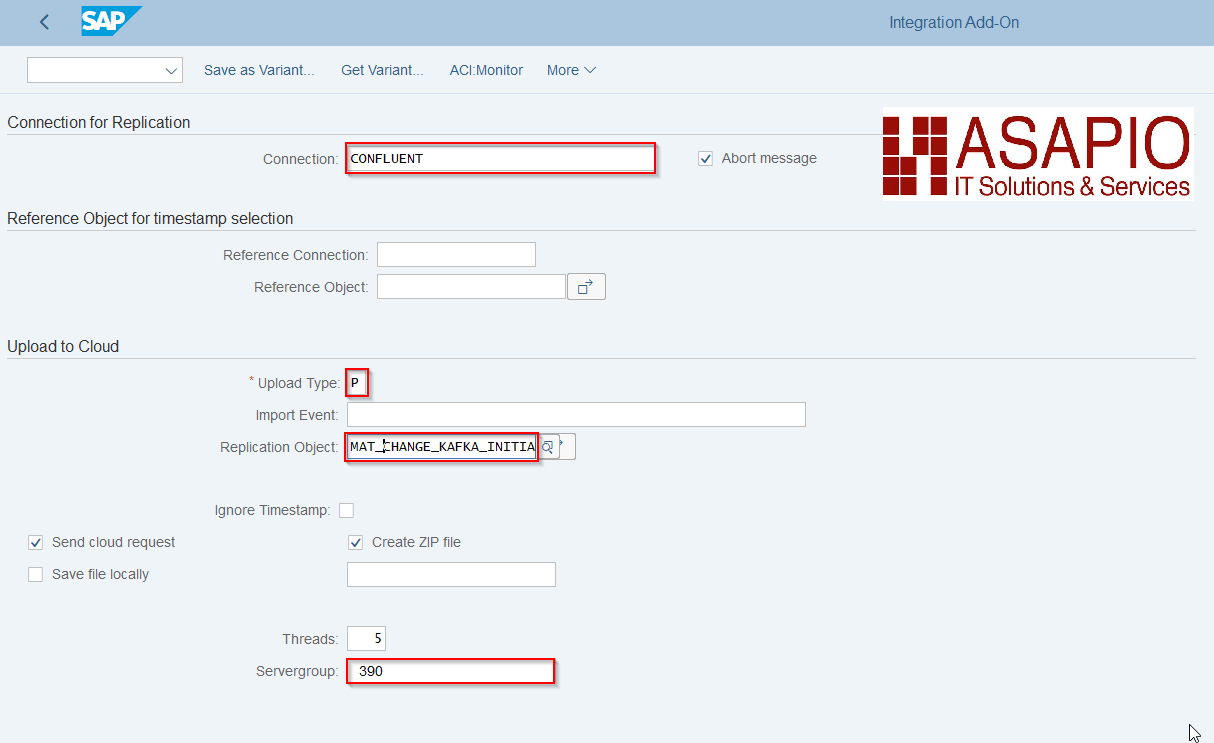Click Reference Object for timestamp selection heading

pyautogui.click(x=150, y=218)
